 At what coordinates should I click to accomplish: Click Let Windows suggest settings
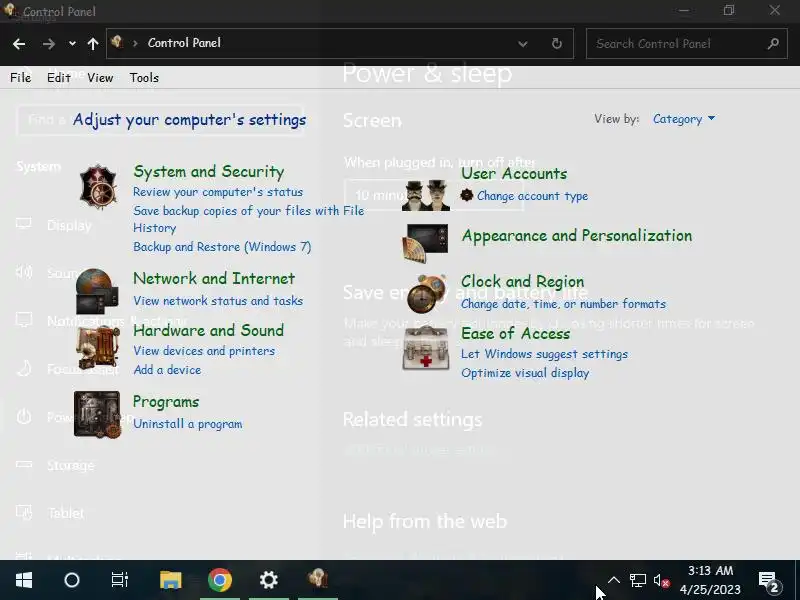coord(544,354)
